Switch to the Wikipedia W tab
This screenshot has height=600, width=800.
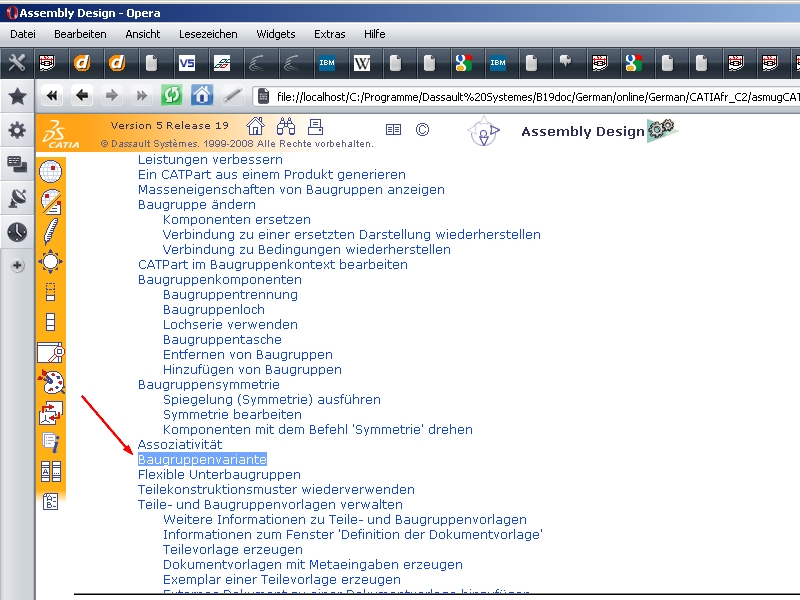point(362,63)
